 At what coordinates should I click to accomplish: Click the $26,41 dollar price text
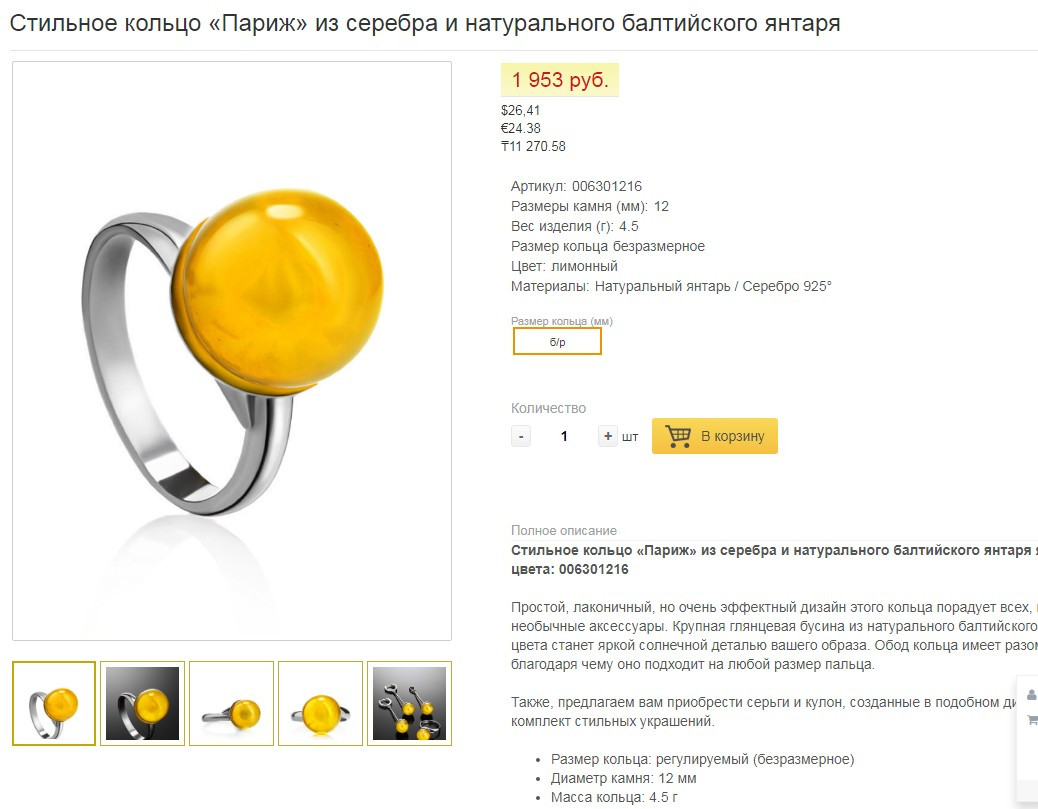(x=520, y=111)
